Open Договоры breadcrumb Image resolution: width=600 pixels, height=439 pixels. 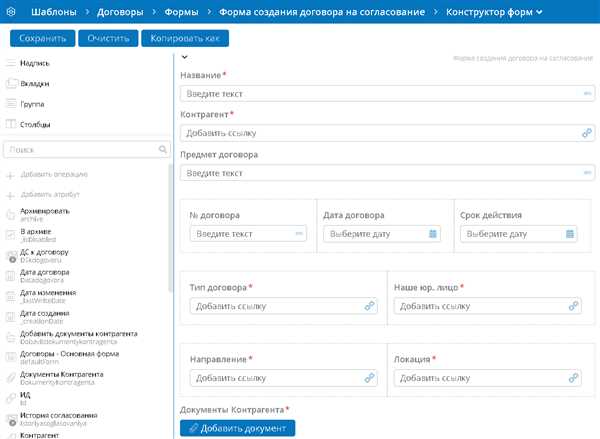[x=120, y=12]
